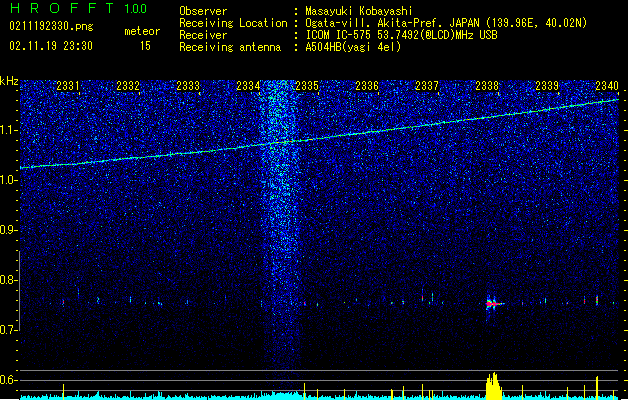The width and height of the screenshot is (629, 400).
Task: Click the 2338 time marker
Action: 487,85
